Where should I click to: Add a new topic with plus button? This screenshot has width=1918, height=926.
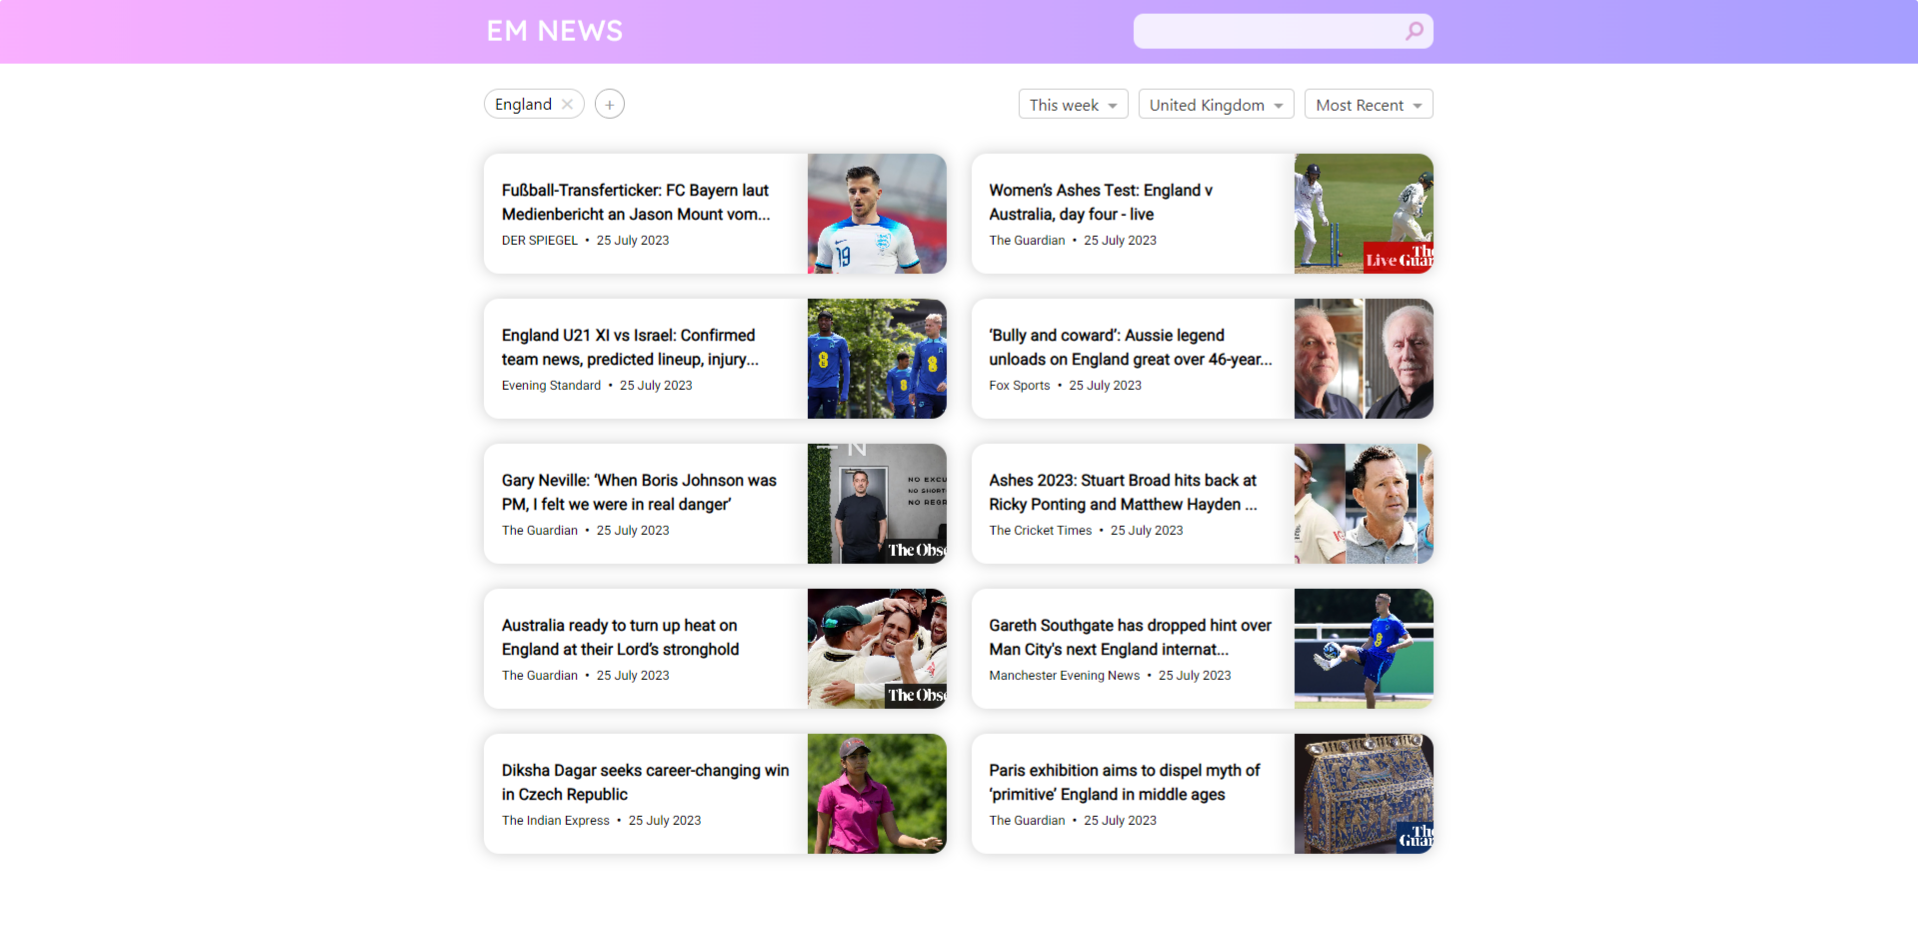coord(609,104)
